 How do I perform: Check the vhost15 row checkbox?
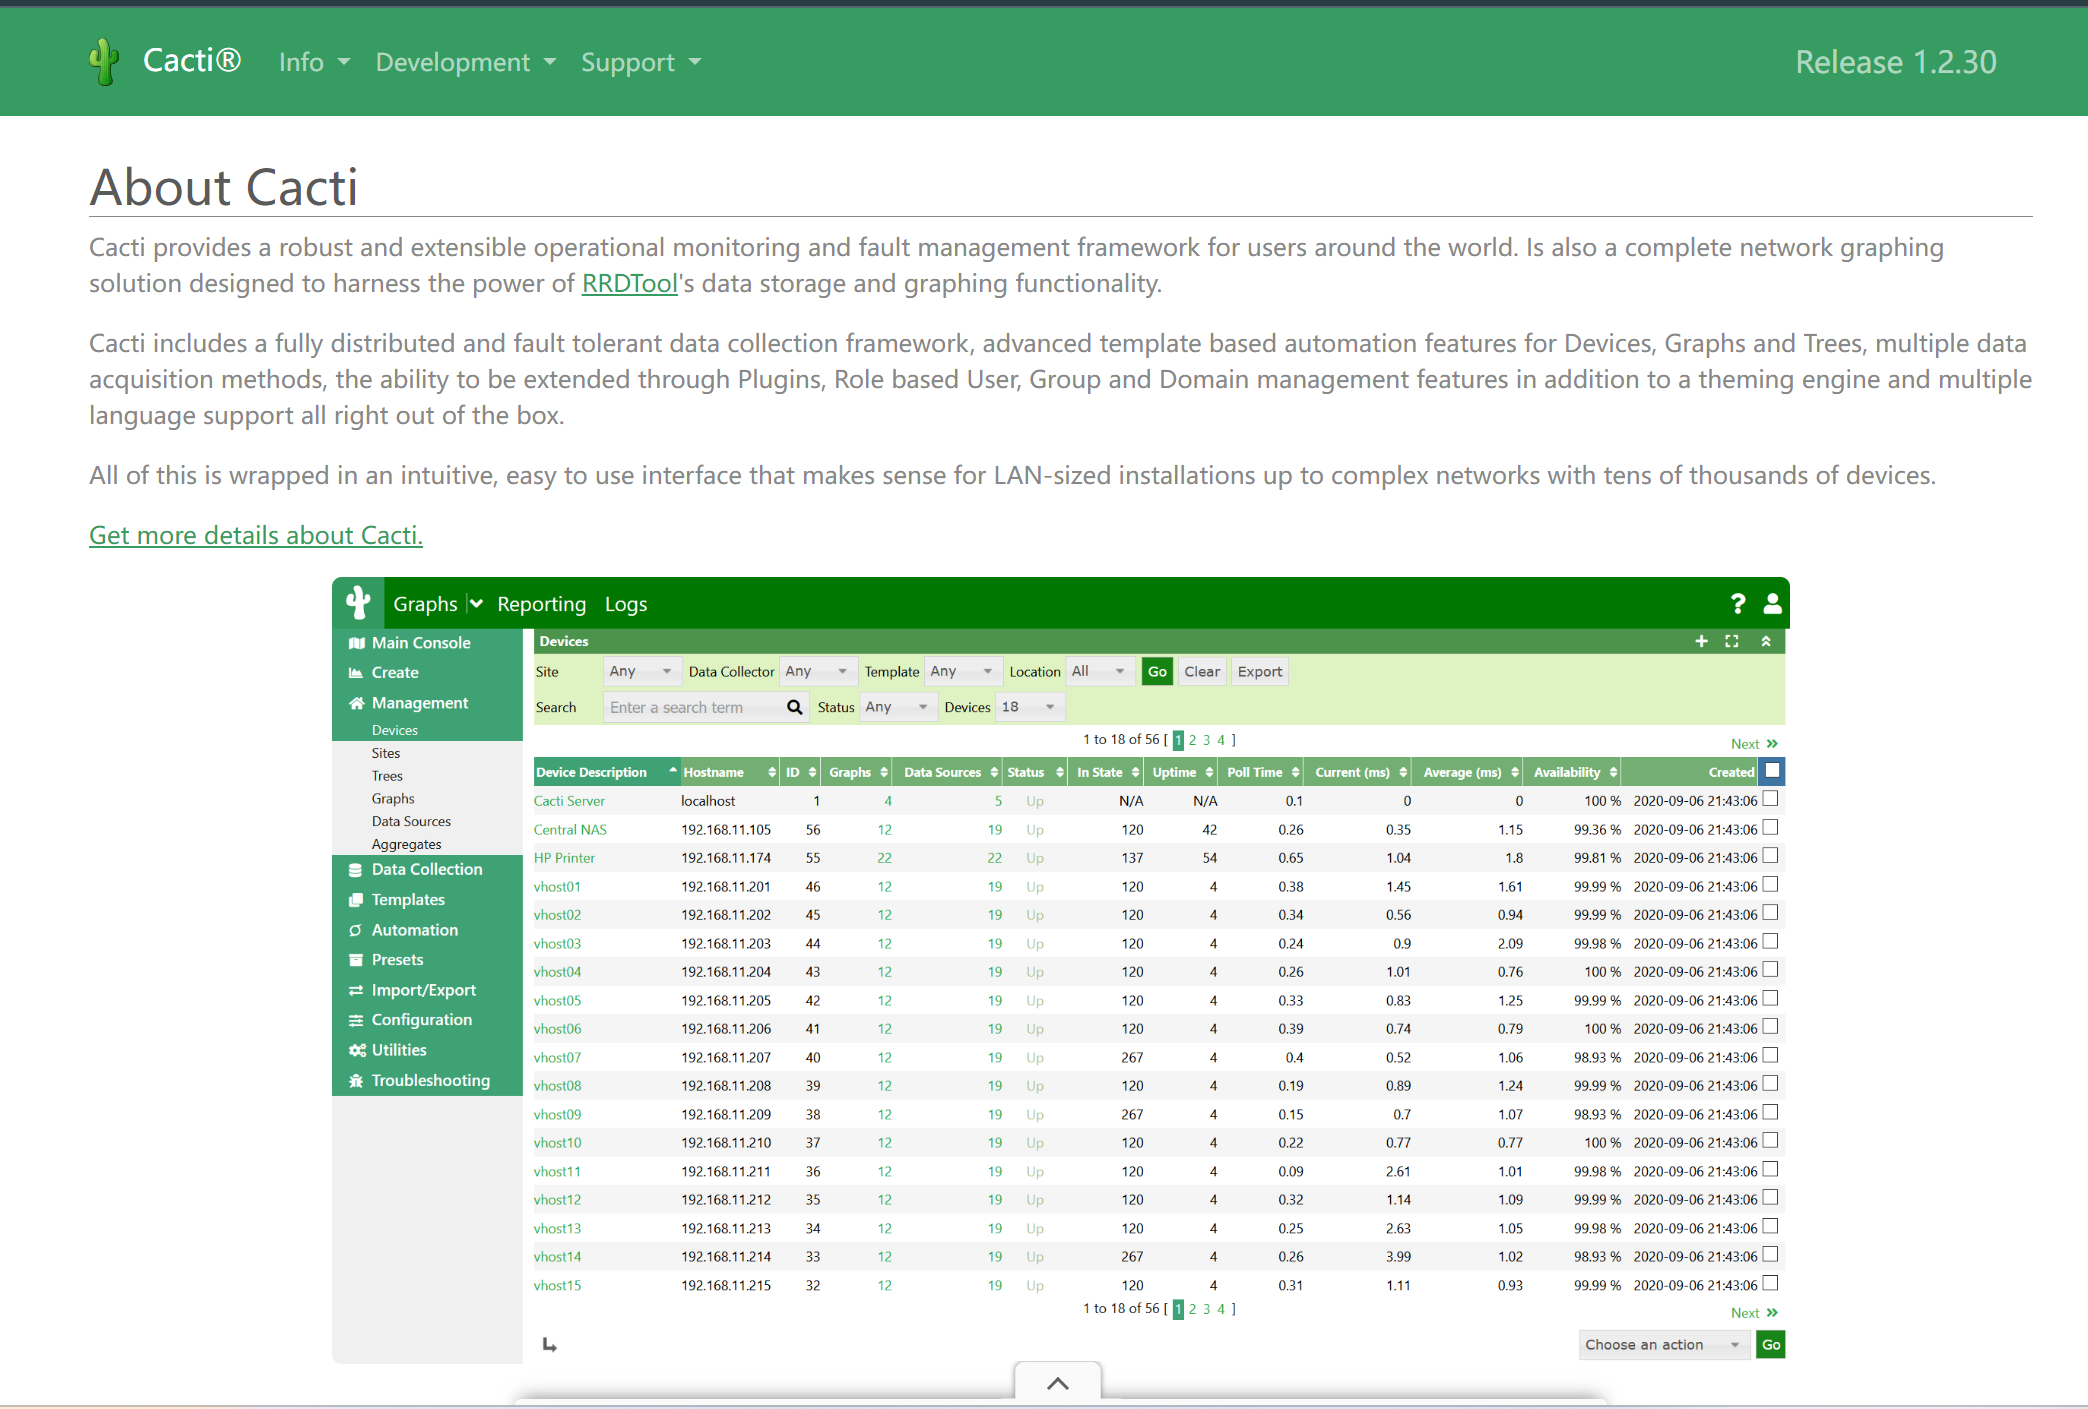pyautogui.click(x=1770, y=1283)
